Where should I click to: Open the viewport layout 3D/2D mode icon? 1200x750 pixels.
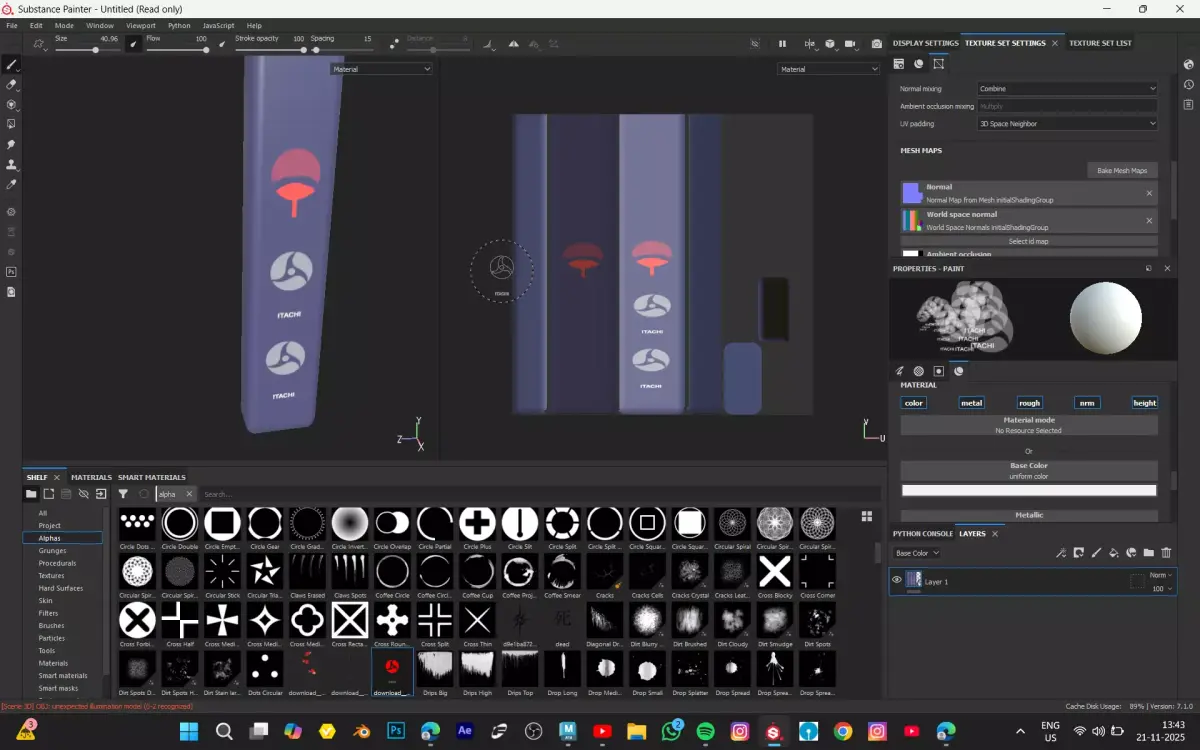(x=809, y=44)
